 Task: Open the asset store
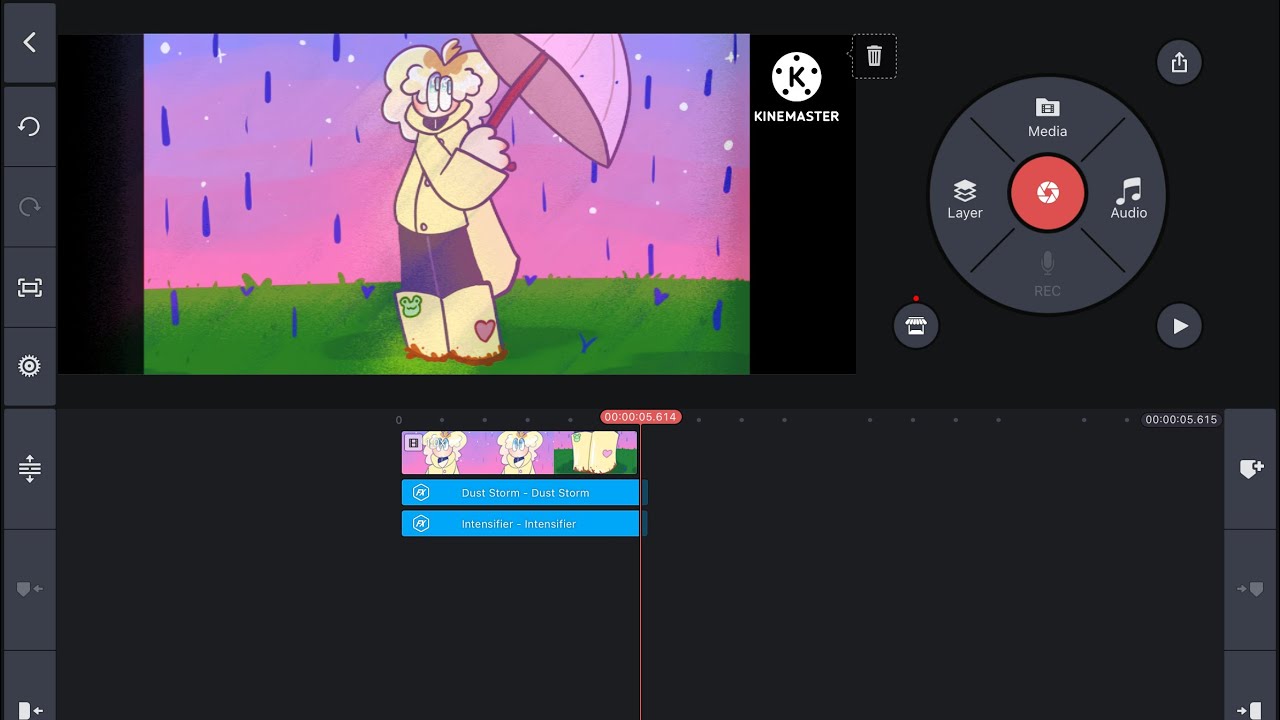tap(916, 326)
